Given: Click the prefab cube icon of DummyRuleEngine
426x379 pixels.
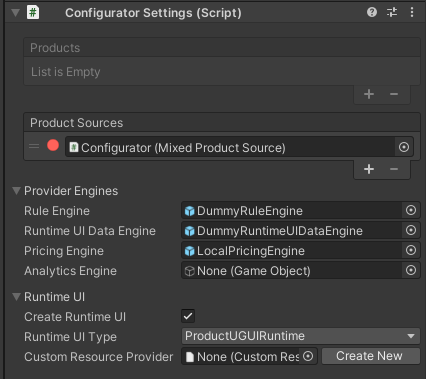Looking at the screenshot, I should [x=189, y=211].
